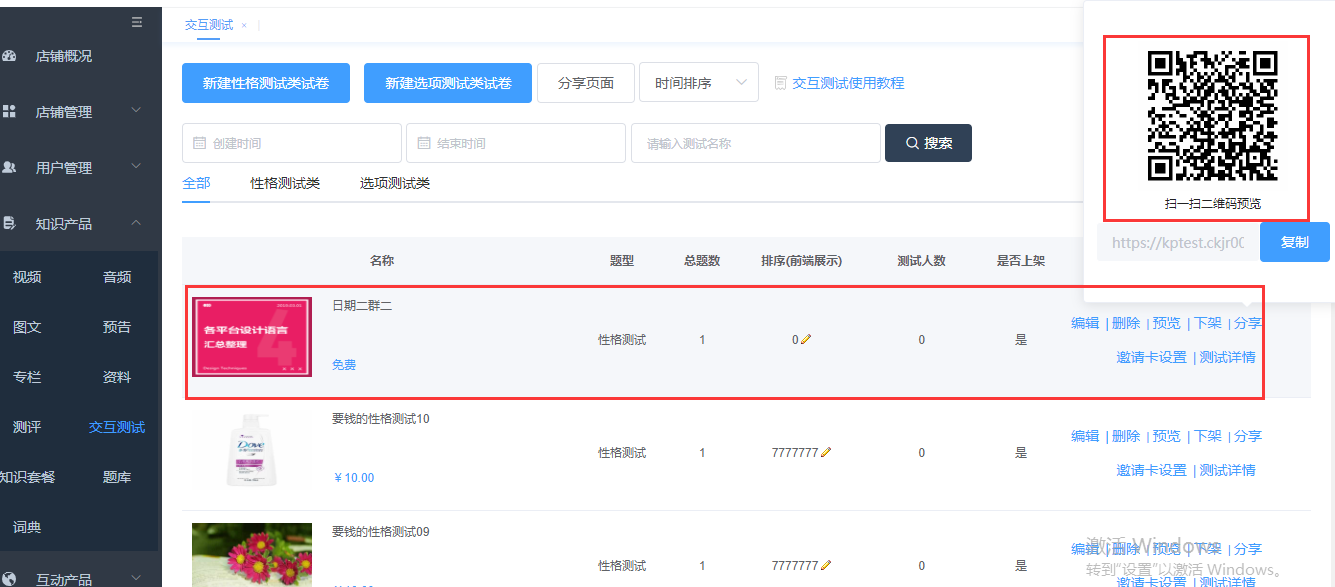Collapse the 知识产品 sidebar section

136,223
